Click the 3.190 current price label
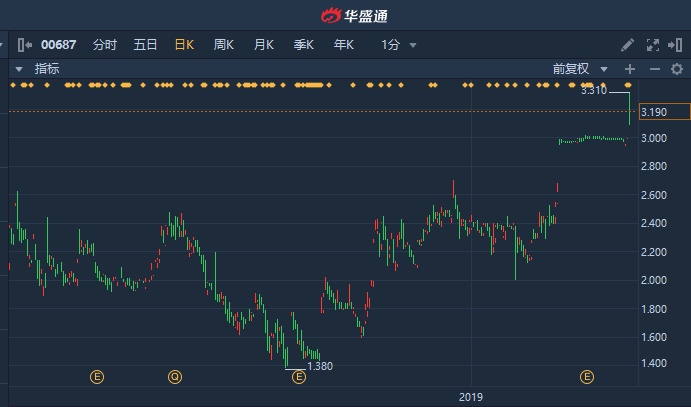Screen dimensions: 691x407 pyautogui.click(x=655, y=112)
